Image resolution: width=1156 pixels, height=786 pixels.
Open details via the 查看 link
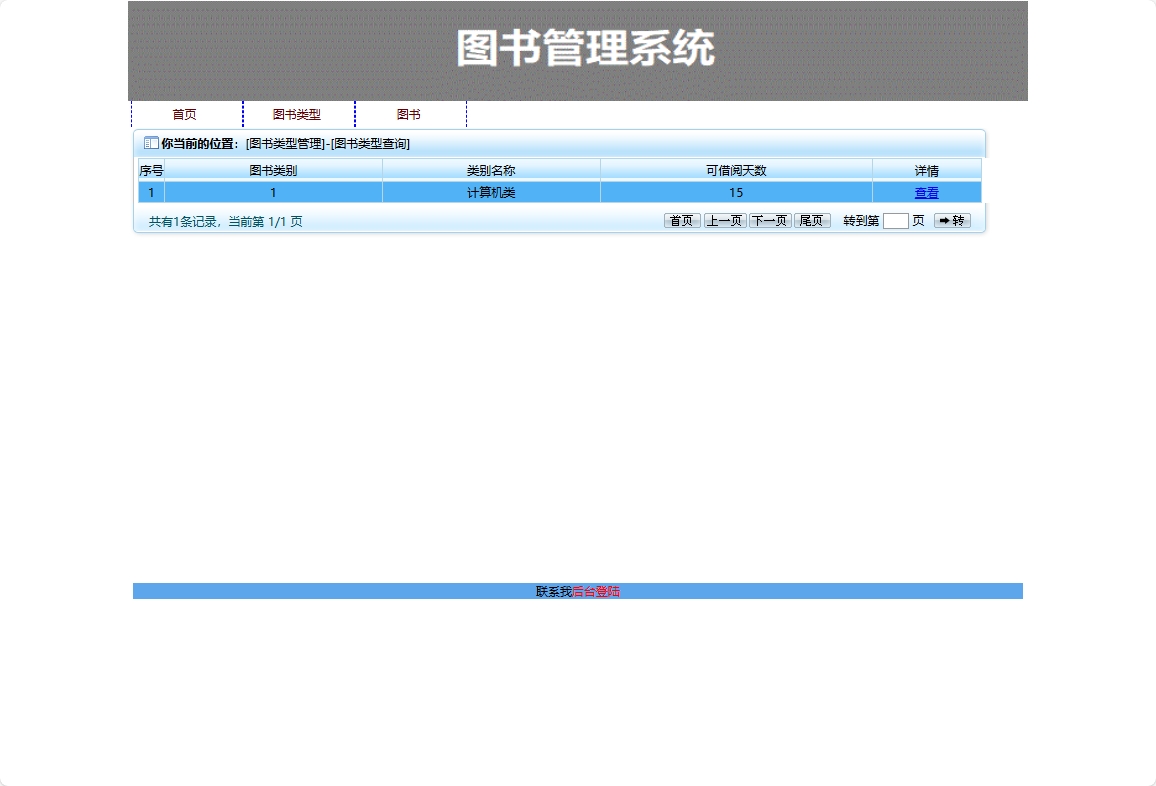coord(926,192)
